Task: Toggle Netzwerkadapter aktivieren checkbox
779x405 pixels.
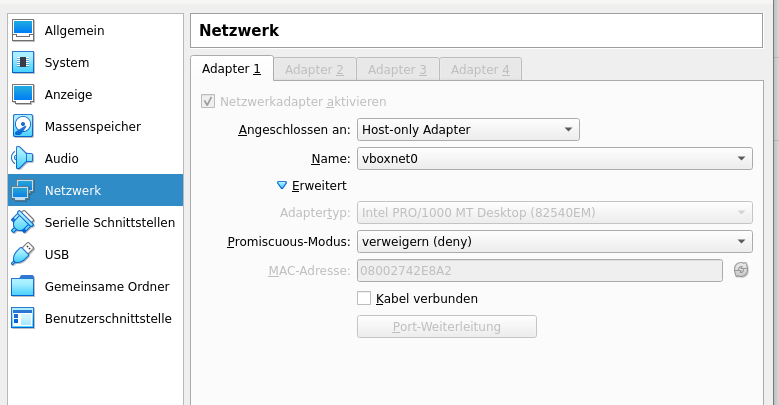Action: point(208,101)
